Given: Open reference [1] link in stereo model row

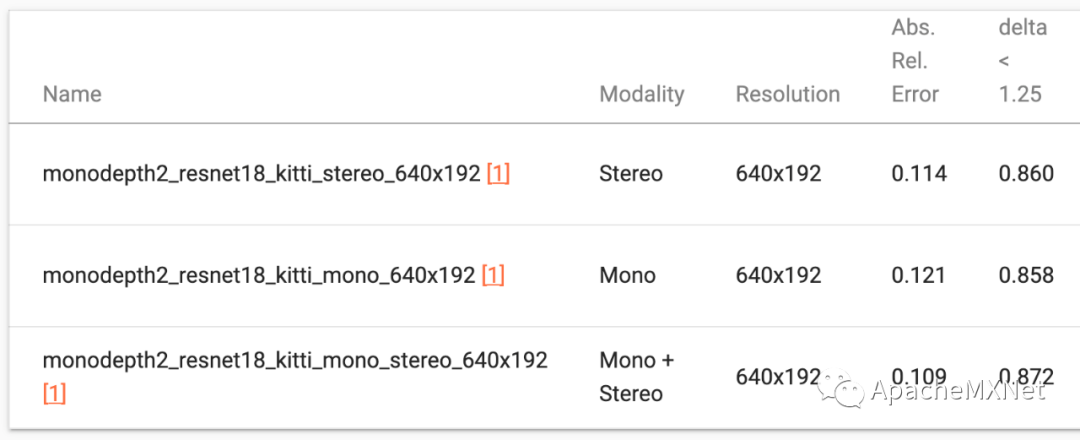Looking at the screenshot, I should [x=498, y=174].
